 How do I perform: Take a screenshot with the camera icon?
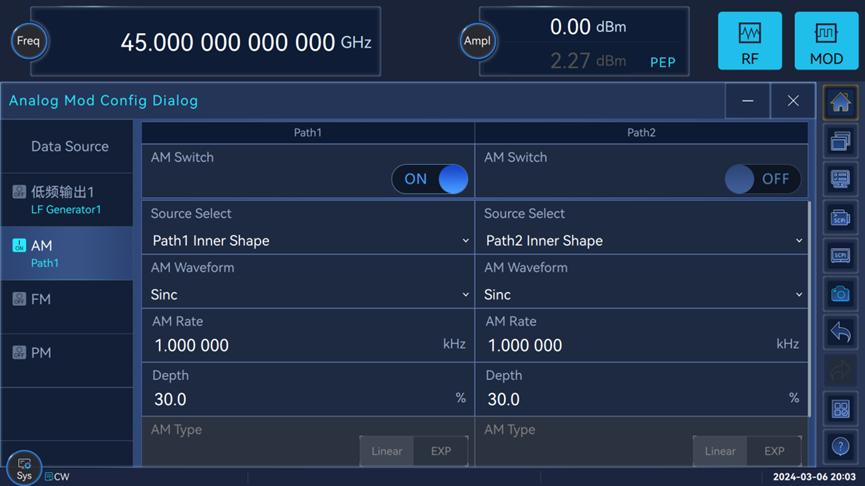(840, 294)
